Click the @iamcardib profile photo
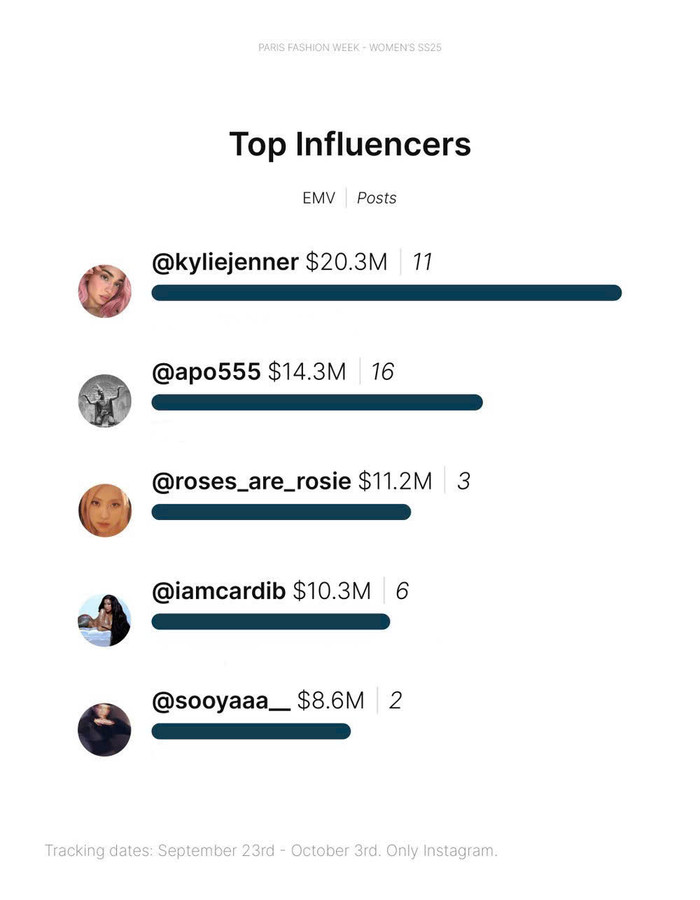Viewport: 700px width, 900px height. click(105, 620)
